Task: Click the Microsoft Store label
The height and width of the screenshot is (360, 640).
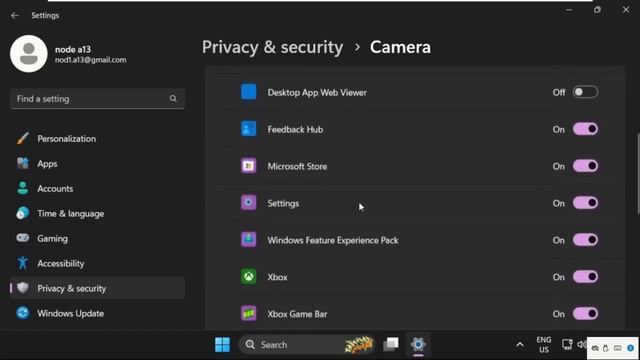Action: coord(297,167)
